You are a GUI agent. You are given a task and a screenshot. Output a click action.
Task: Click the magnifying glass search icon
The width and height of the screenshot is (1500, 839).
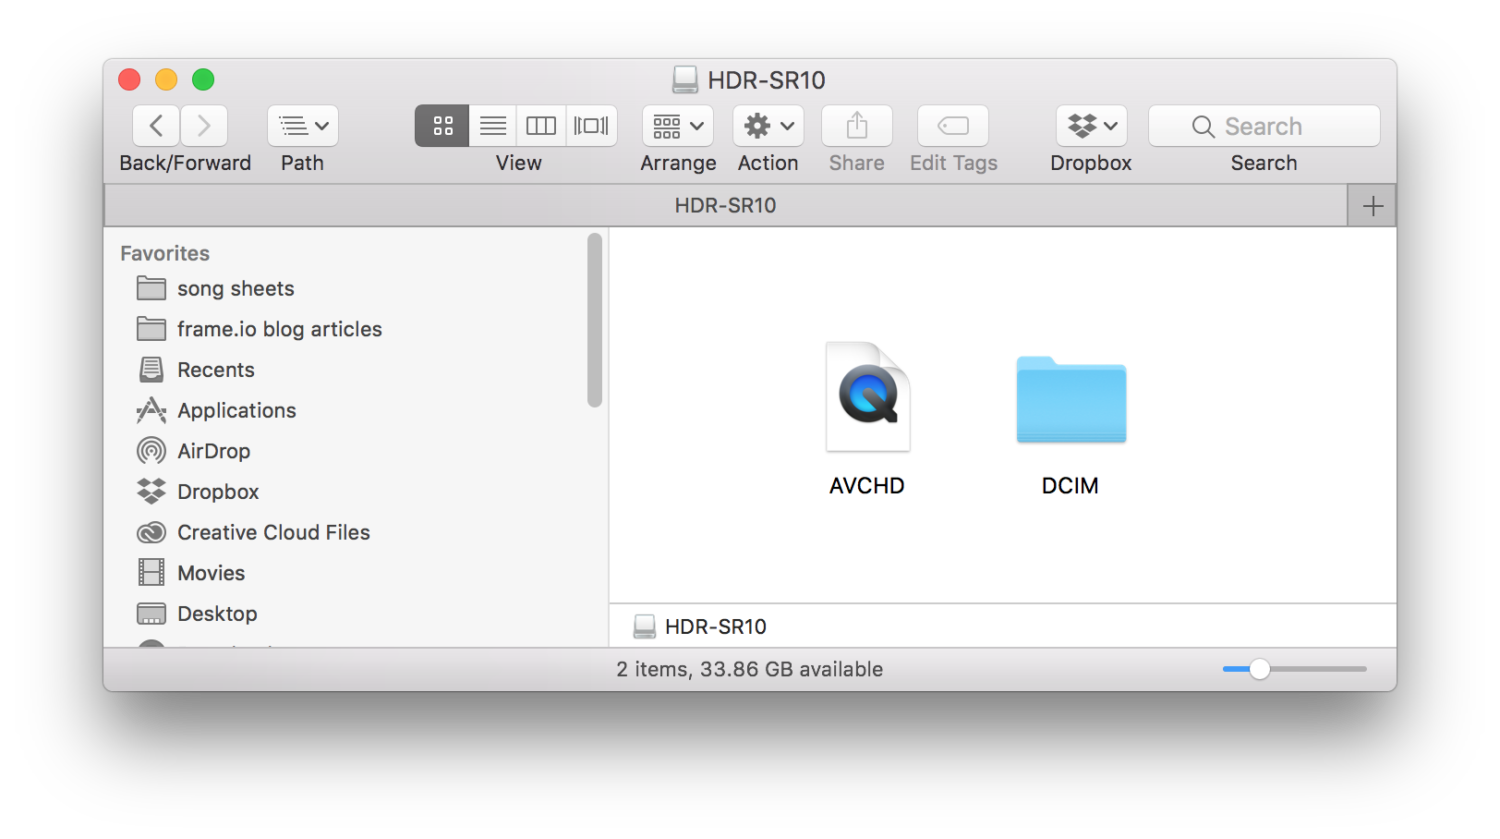(1203, 127)
